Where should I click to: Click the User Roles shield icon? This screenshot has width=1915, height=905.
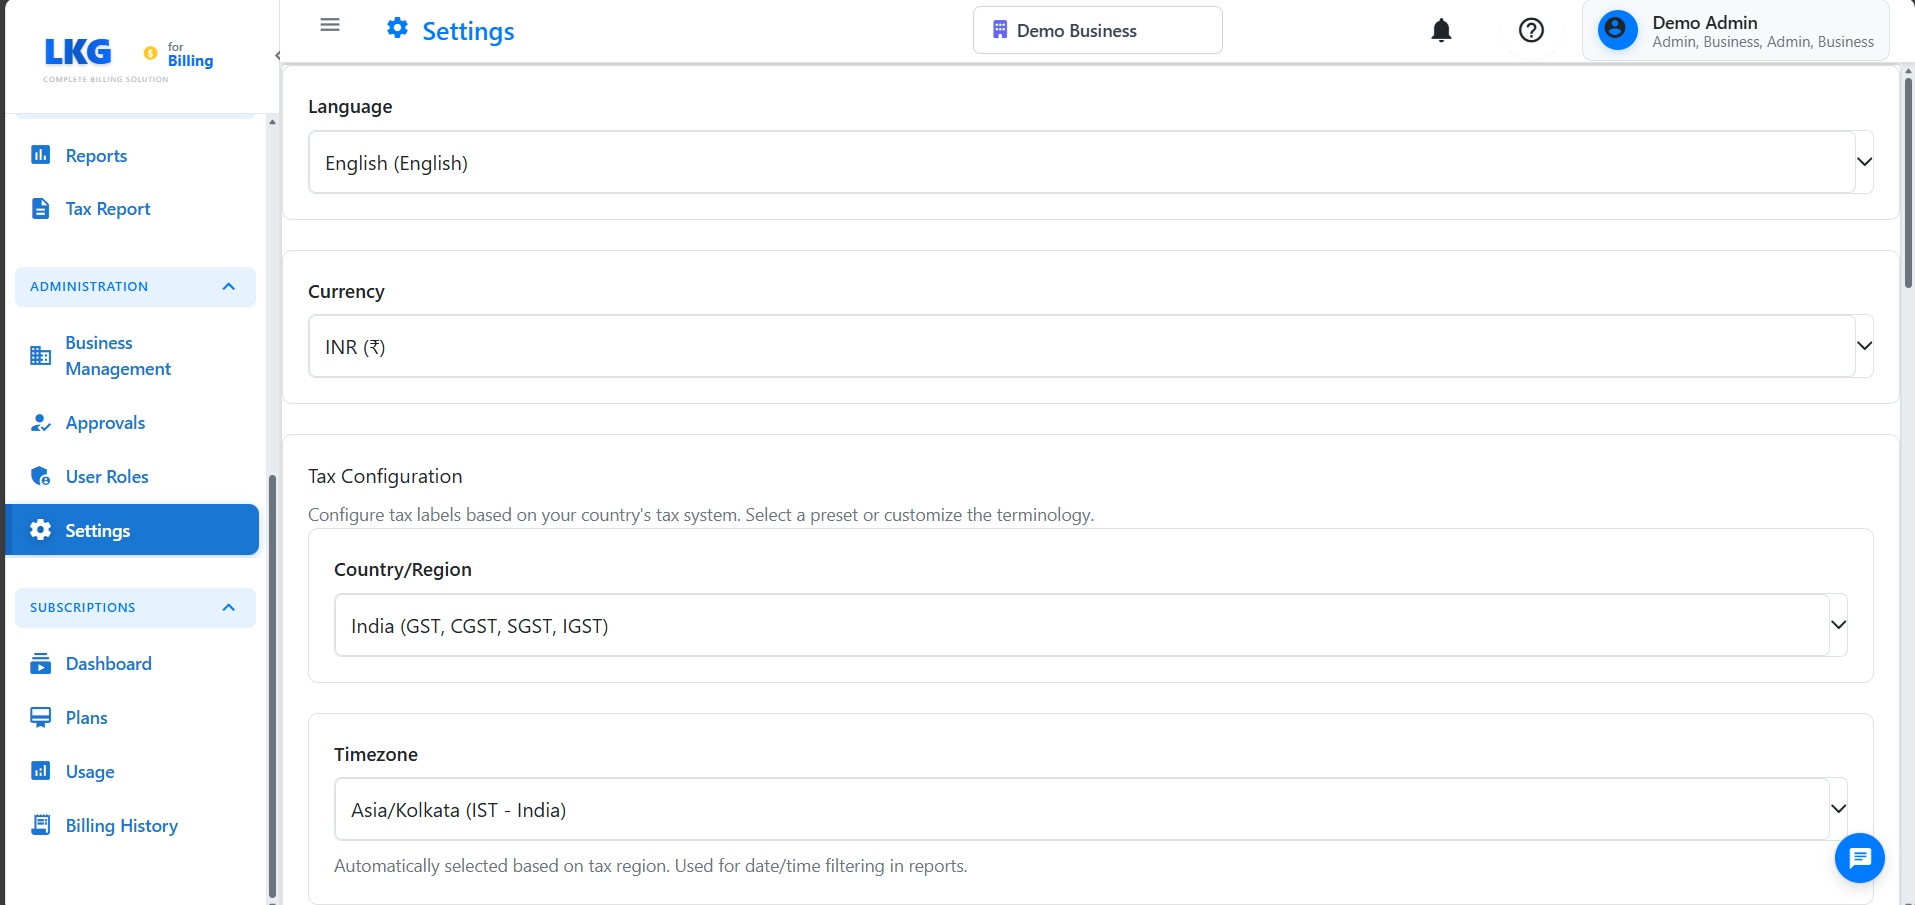[x=41, y=476]
